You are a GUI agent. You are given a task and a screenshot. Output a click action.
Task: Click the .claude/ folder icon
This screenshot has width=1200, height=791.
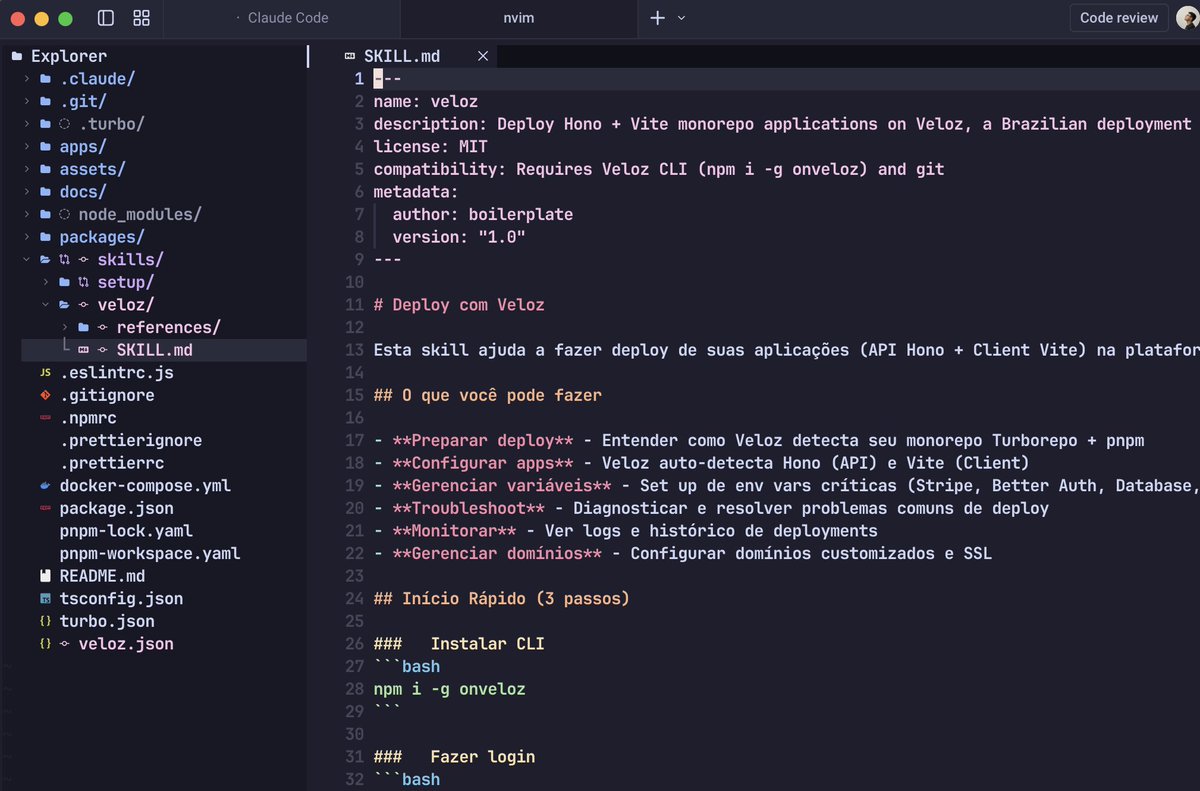[x=46, y=79]
